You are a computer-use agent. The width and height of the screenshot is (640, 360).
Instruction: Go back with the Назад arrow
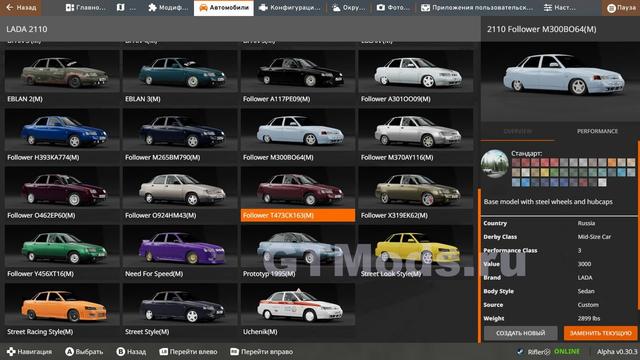[20, 8]
